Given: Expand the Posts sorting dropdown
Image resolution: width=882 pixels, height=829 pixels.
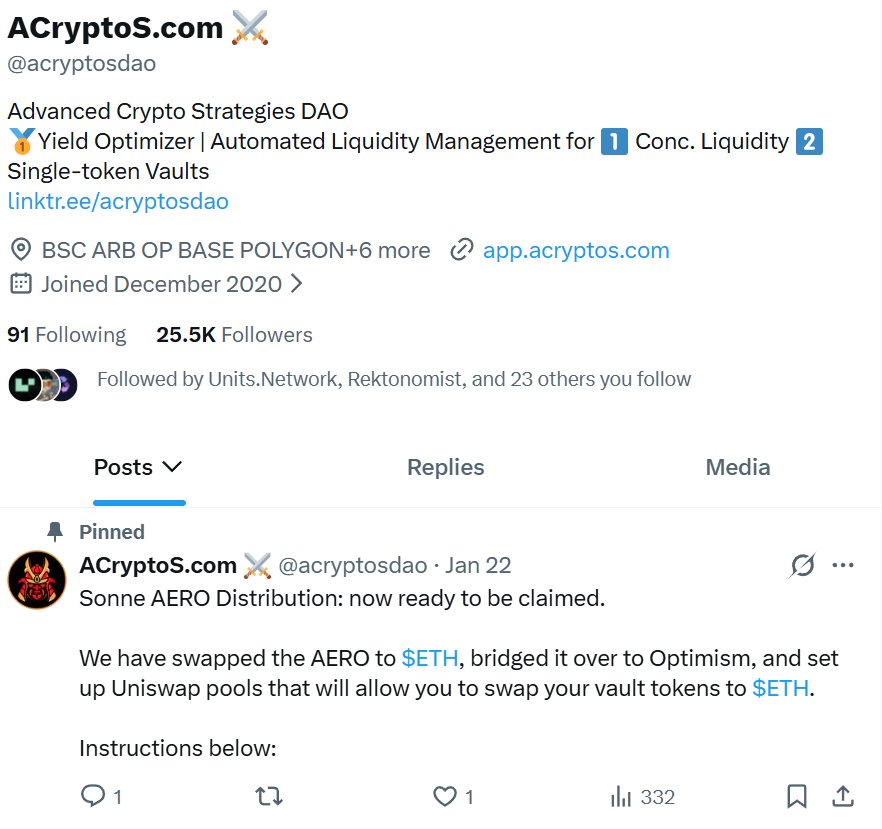Looking at the screenshot, I should point(171,467).
